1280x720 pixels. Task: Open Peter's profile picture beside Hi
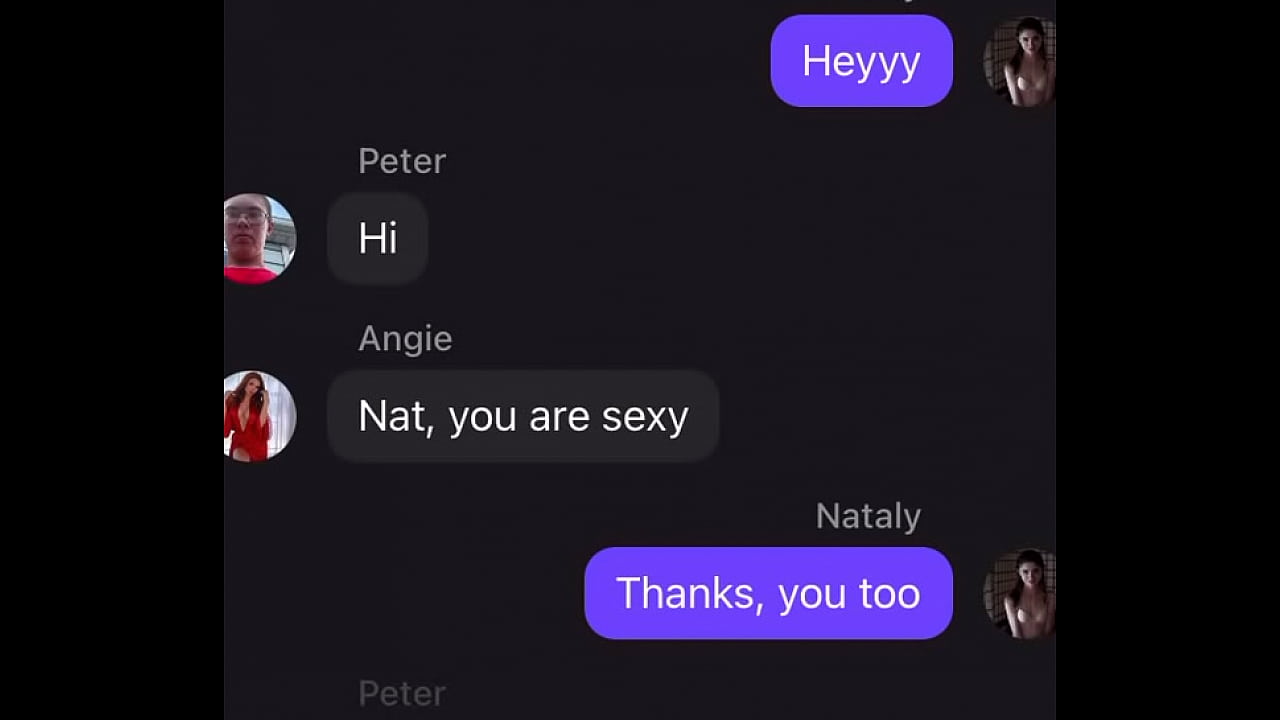point(258,238)
